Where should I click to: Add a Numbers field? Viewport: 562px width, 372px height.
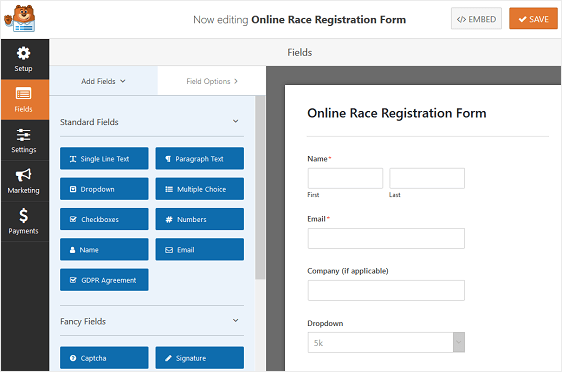(x=200, y=219)
